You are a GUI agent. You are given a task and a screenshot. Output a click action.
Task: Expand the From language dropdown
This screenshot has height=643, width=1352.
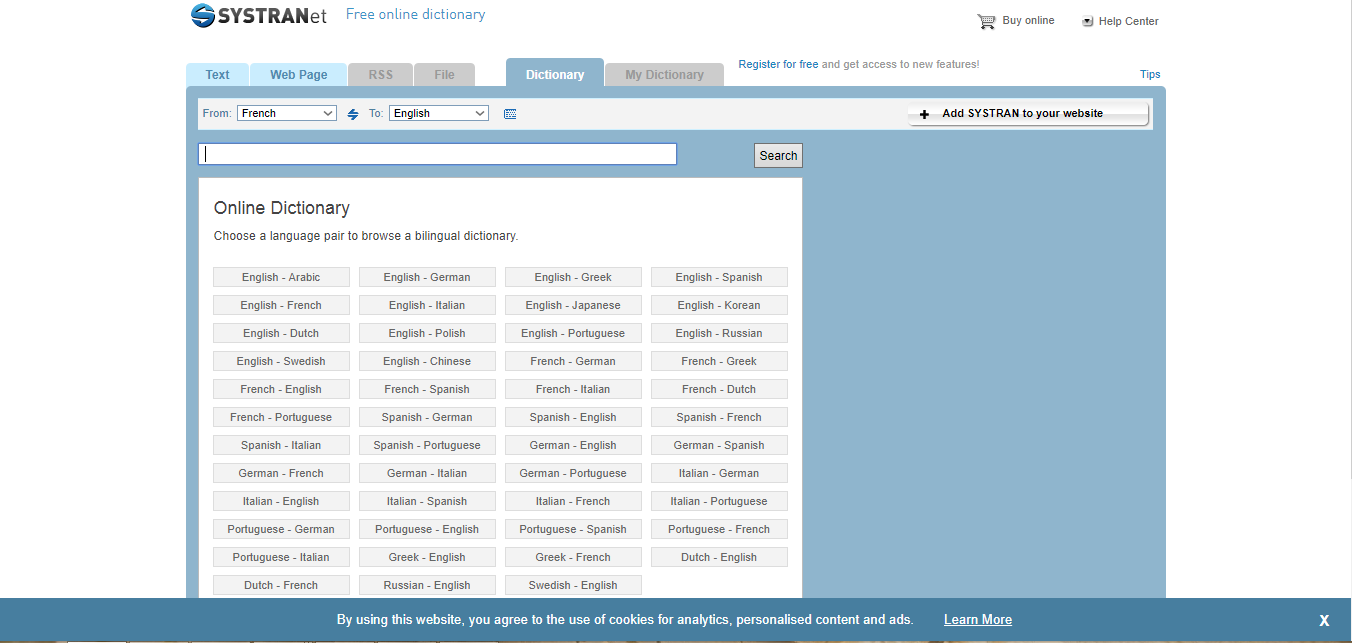[x=287, y=113]
